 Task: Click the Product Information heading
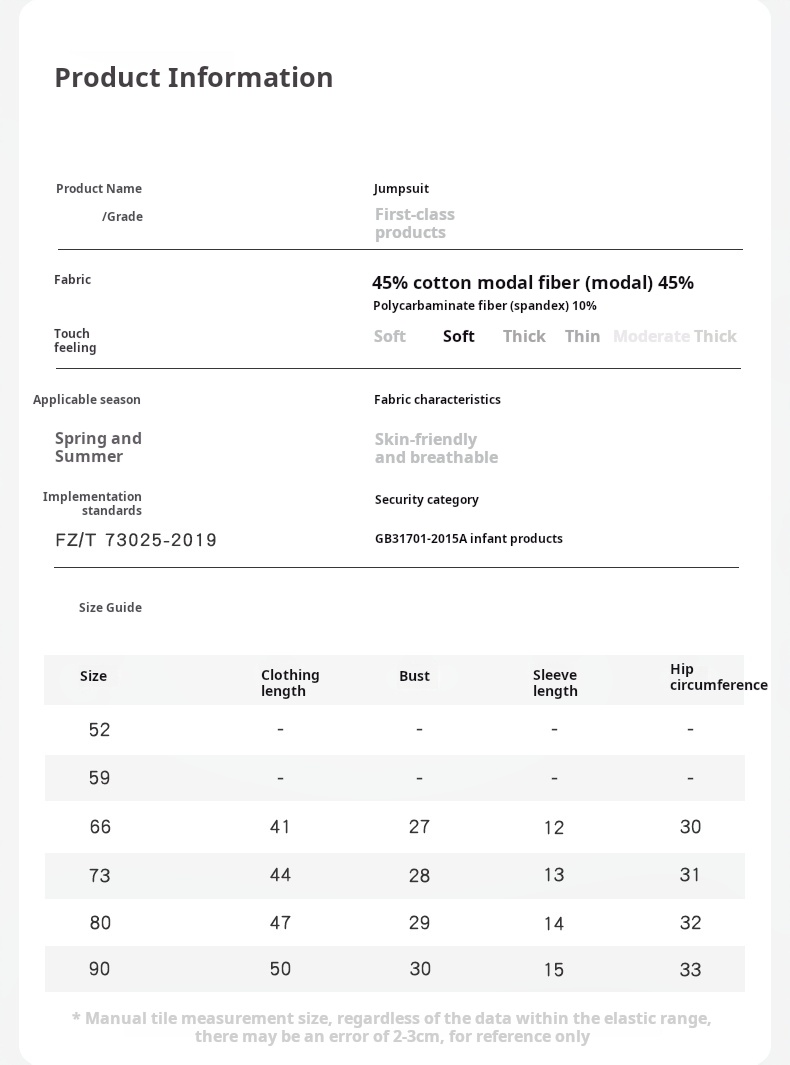pos(193,78)
